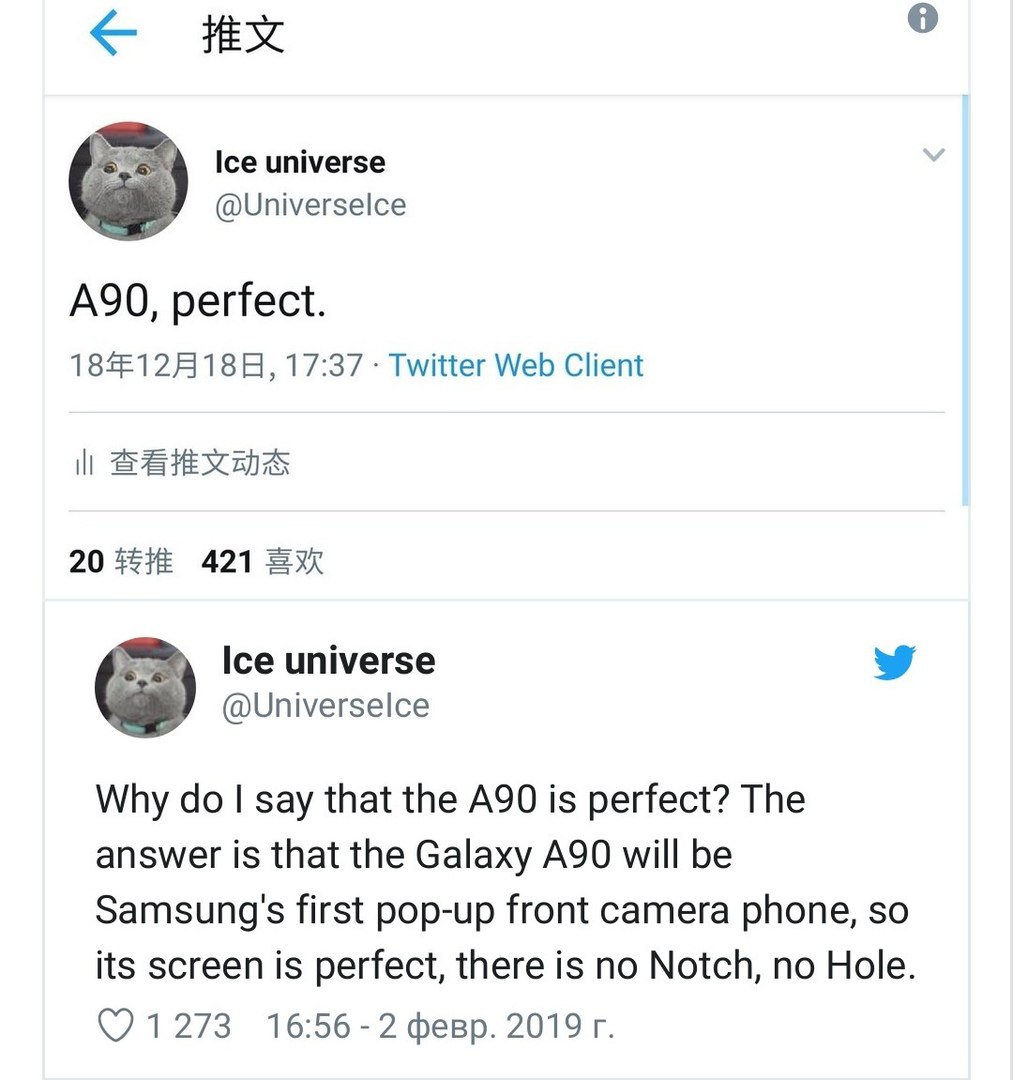Click the 推文 page title
This screenshot has width=1013, height=1080.
coord(243,36)
